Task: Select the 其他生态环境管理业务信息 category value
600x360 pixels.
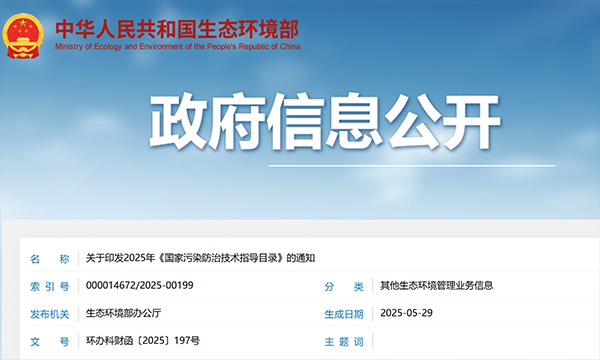Action: 437,285
